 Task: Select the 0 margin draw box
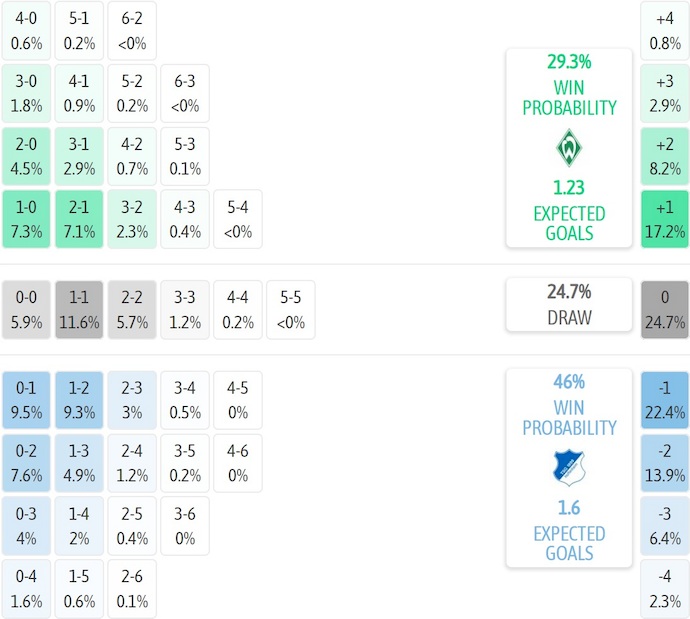tap(665, 309)
